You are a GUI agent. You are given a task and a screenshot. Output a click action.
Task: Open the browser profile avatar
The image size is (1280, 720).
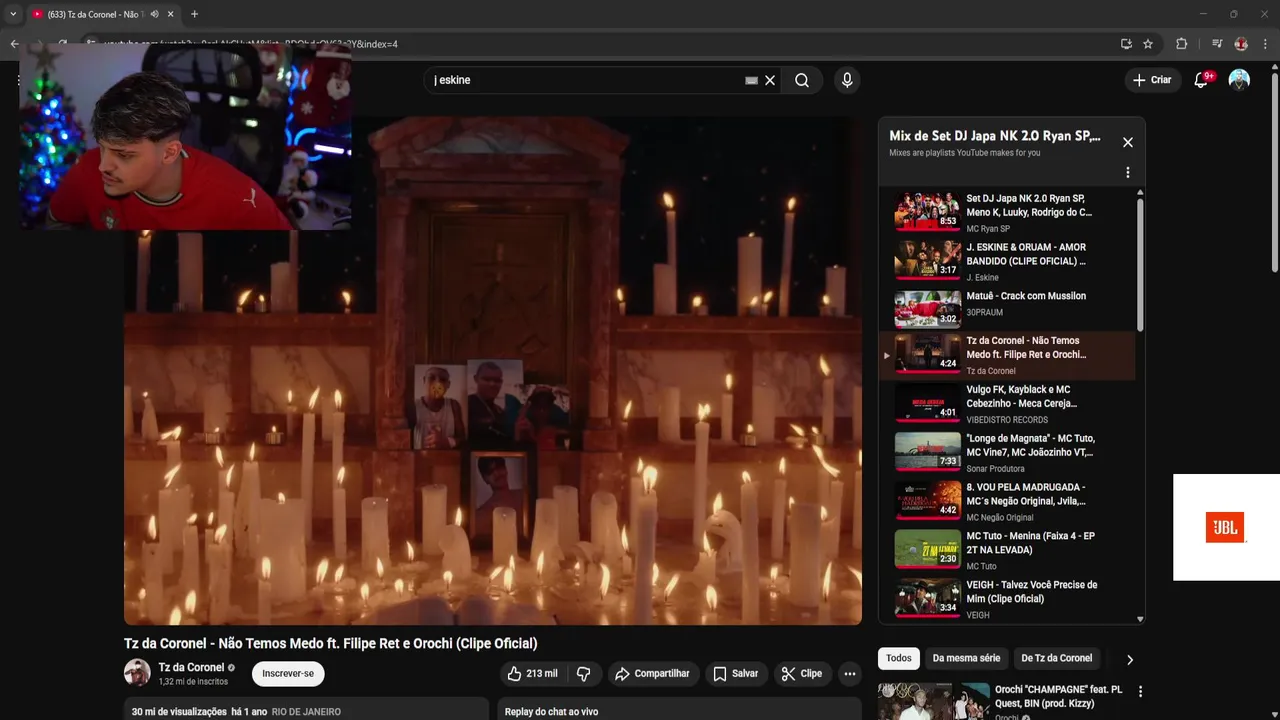[1241, 44]
